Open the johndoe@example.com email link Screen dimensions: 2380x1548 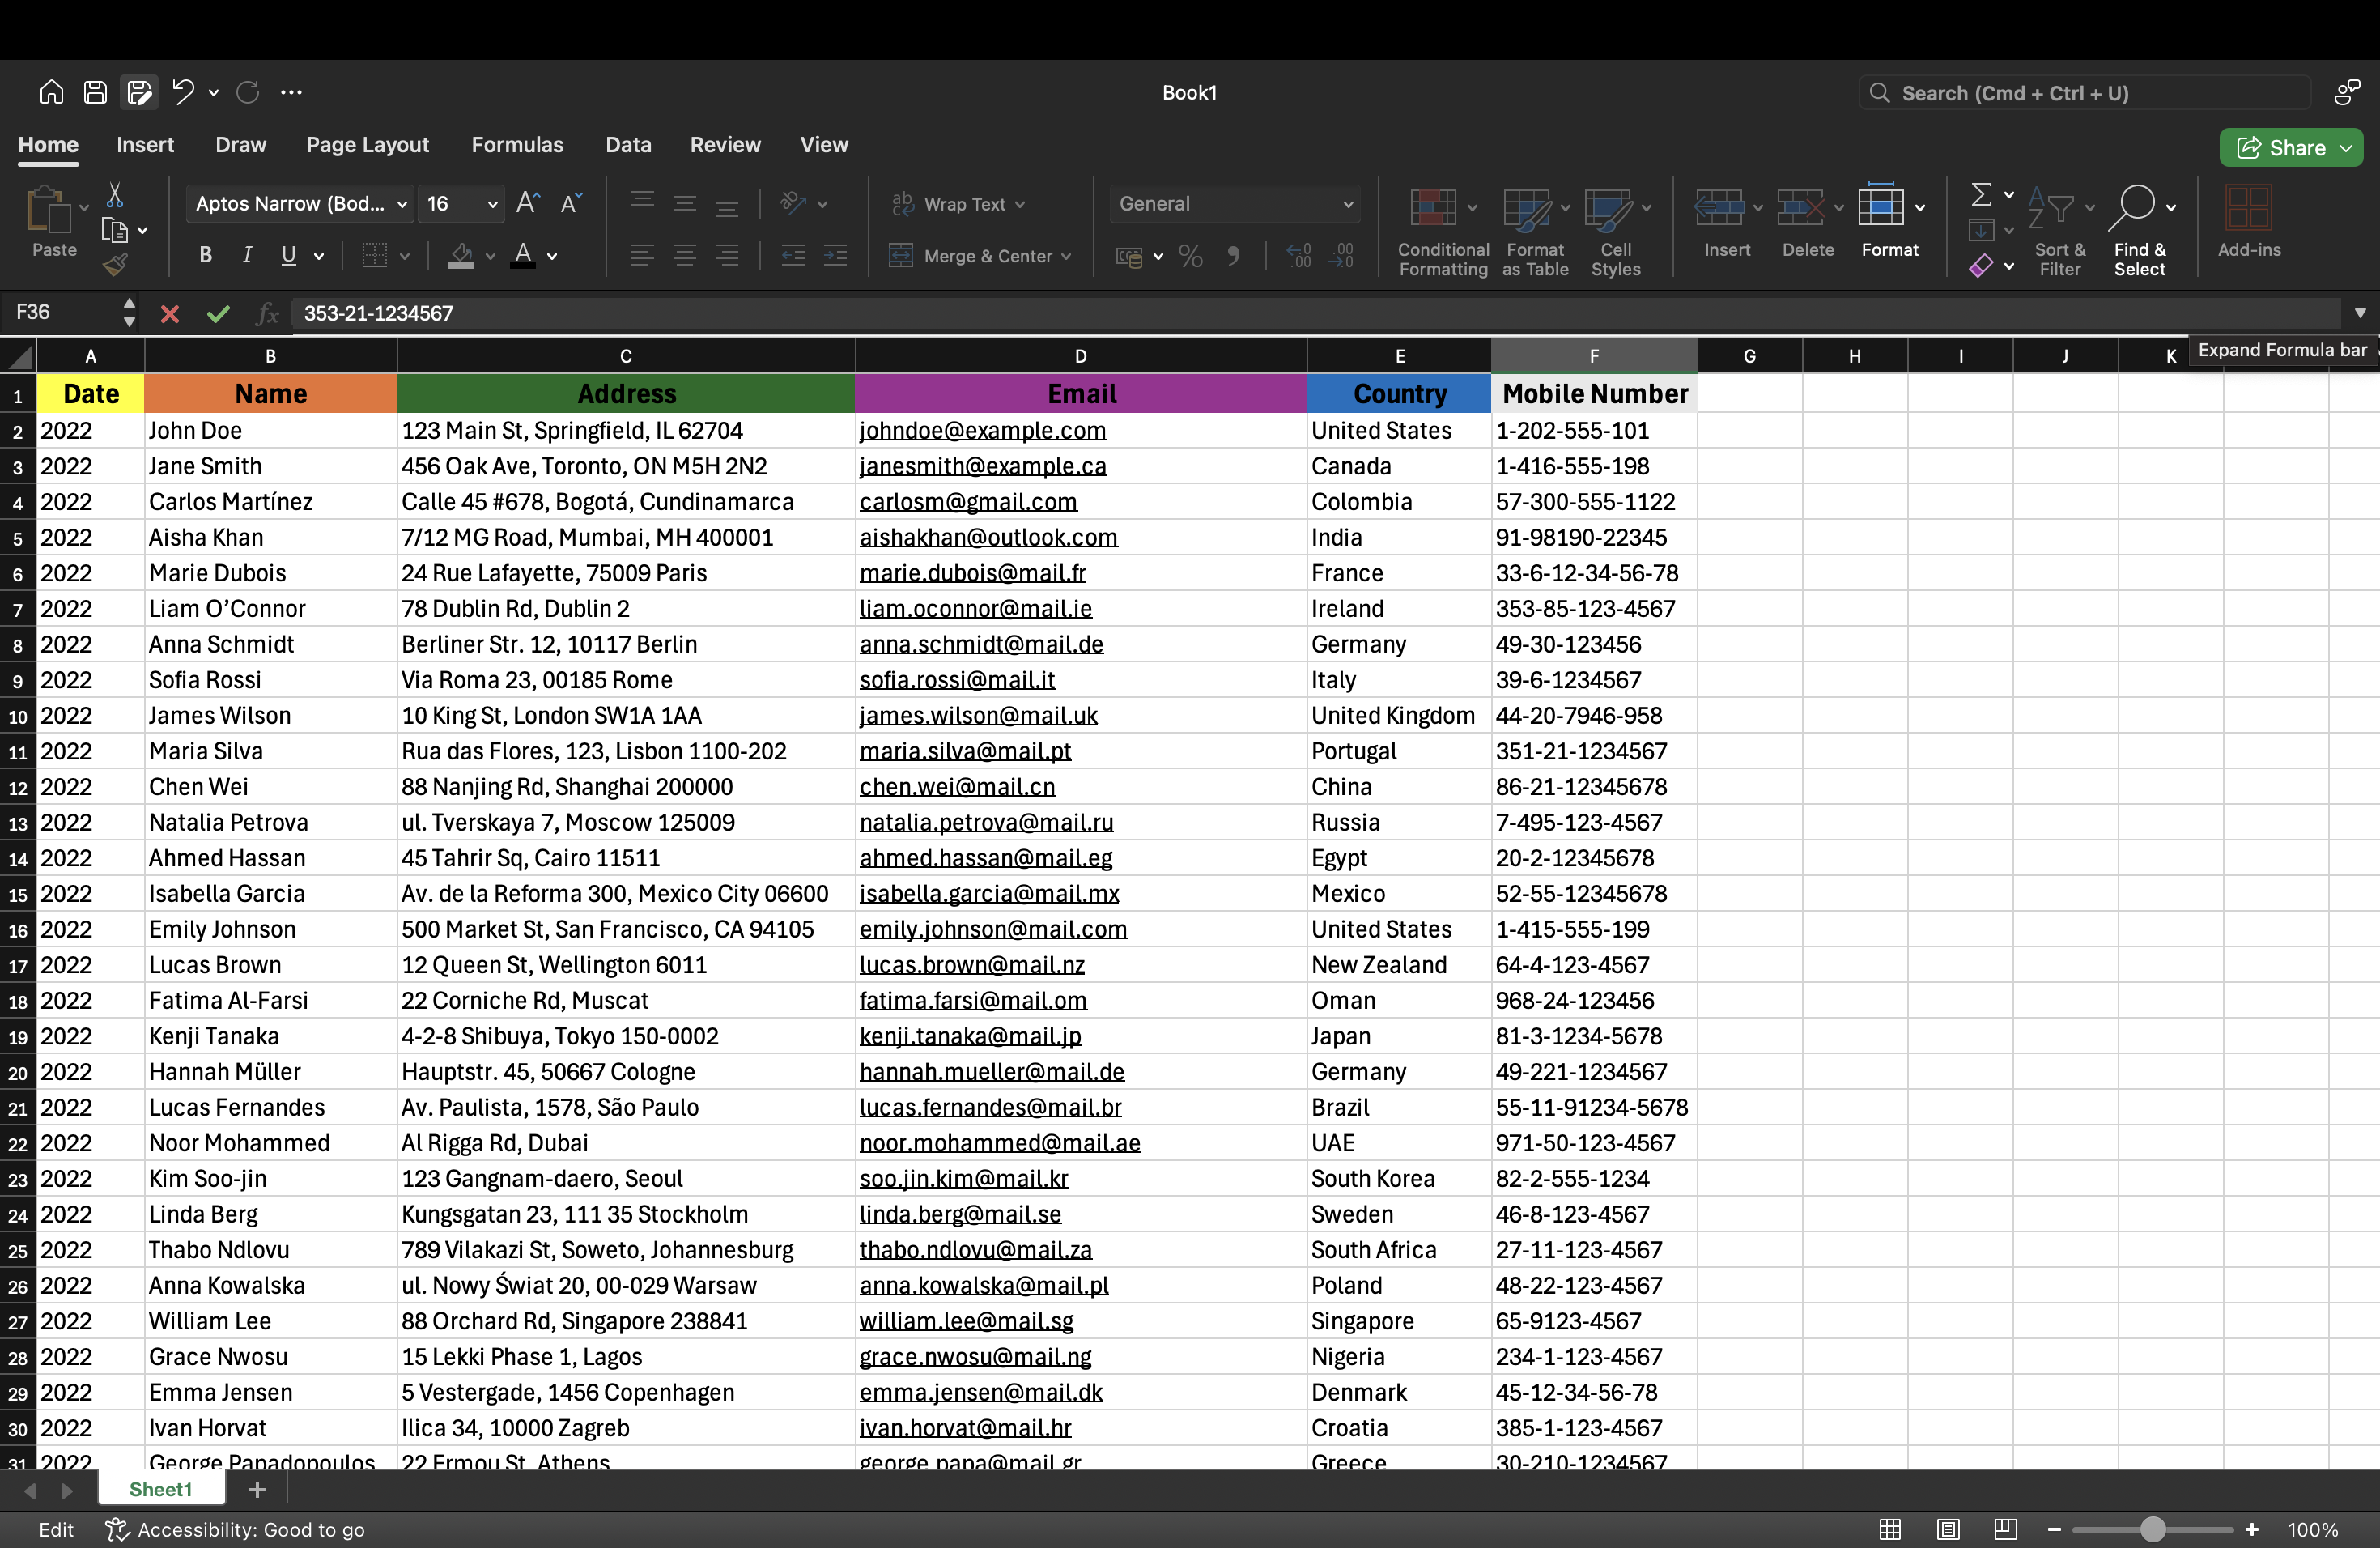(x=983, y=431)
